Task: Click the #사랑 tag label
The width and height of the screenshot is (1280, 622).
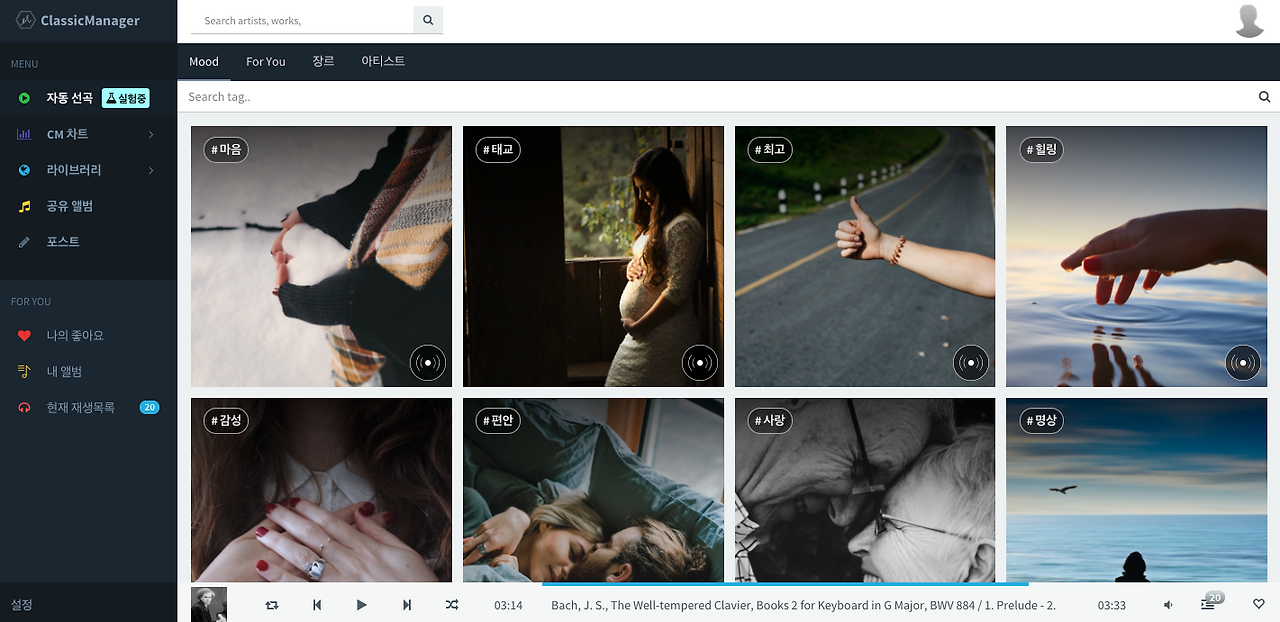Action: click(x=770, y=421)
